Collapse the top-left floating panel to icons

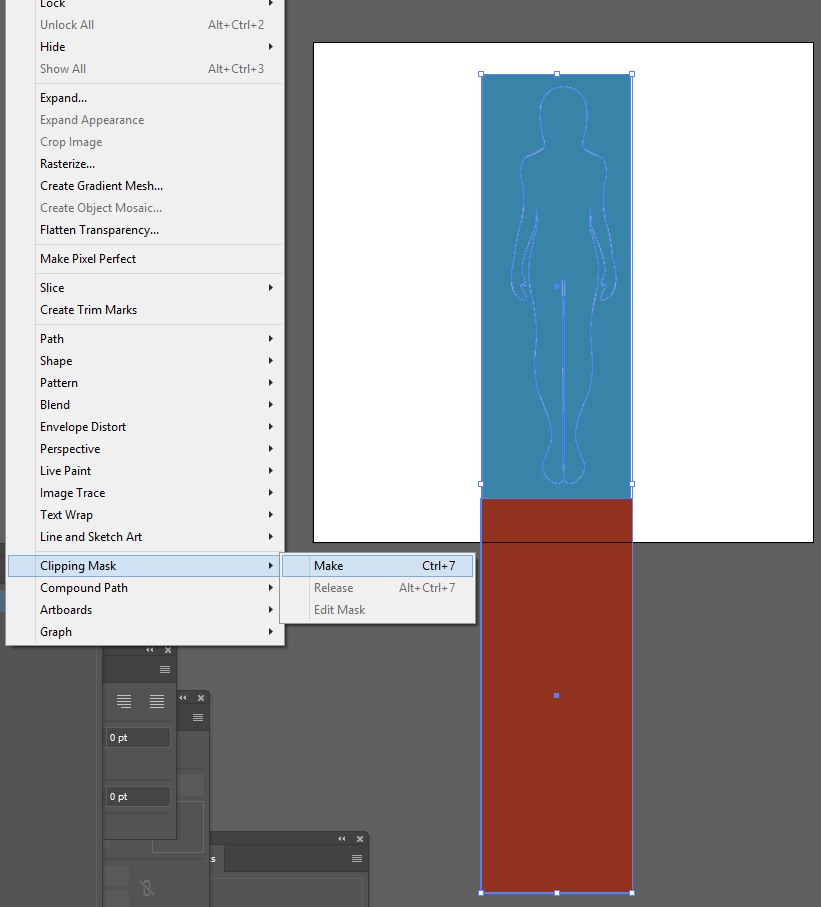pyautogui.click(x=150, y=650)
